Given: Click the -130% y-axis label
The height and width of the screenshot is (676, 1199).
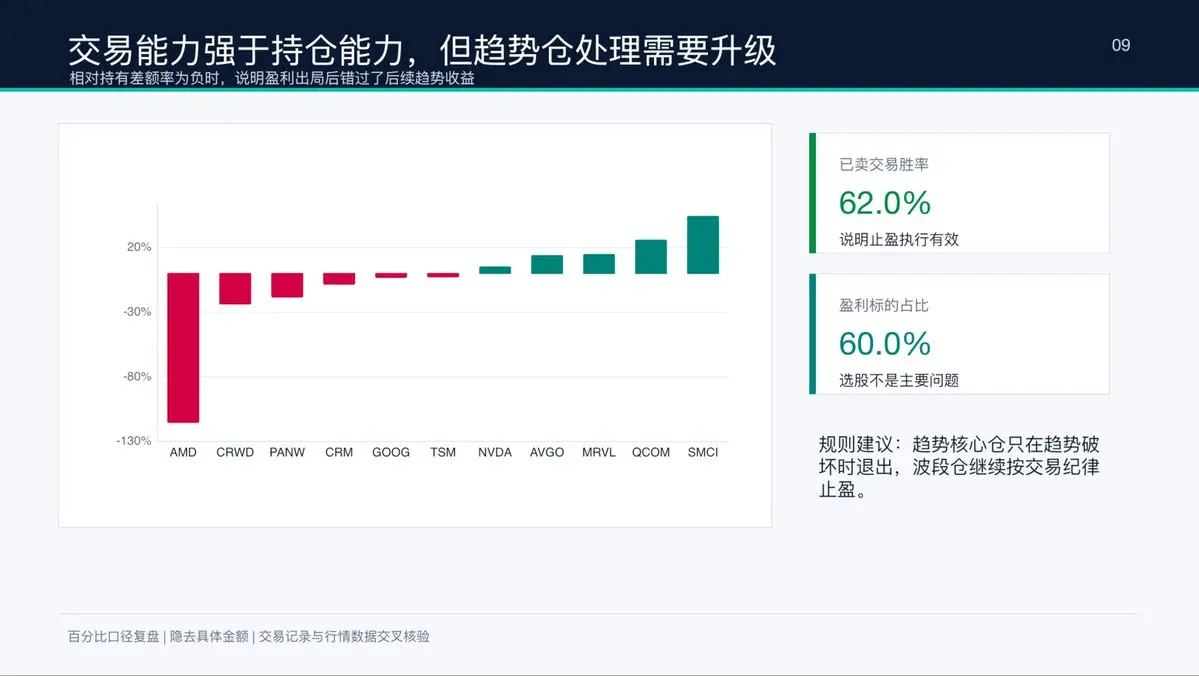Looking at the screenshot, I should click(x=134, y=441).
